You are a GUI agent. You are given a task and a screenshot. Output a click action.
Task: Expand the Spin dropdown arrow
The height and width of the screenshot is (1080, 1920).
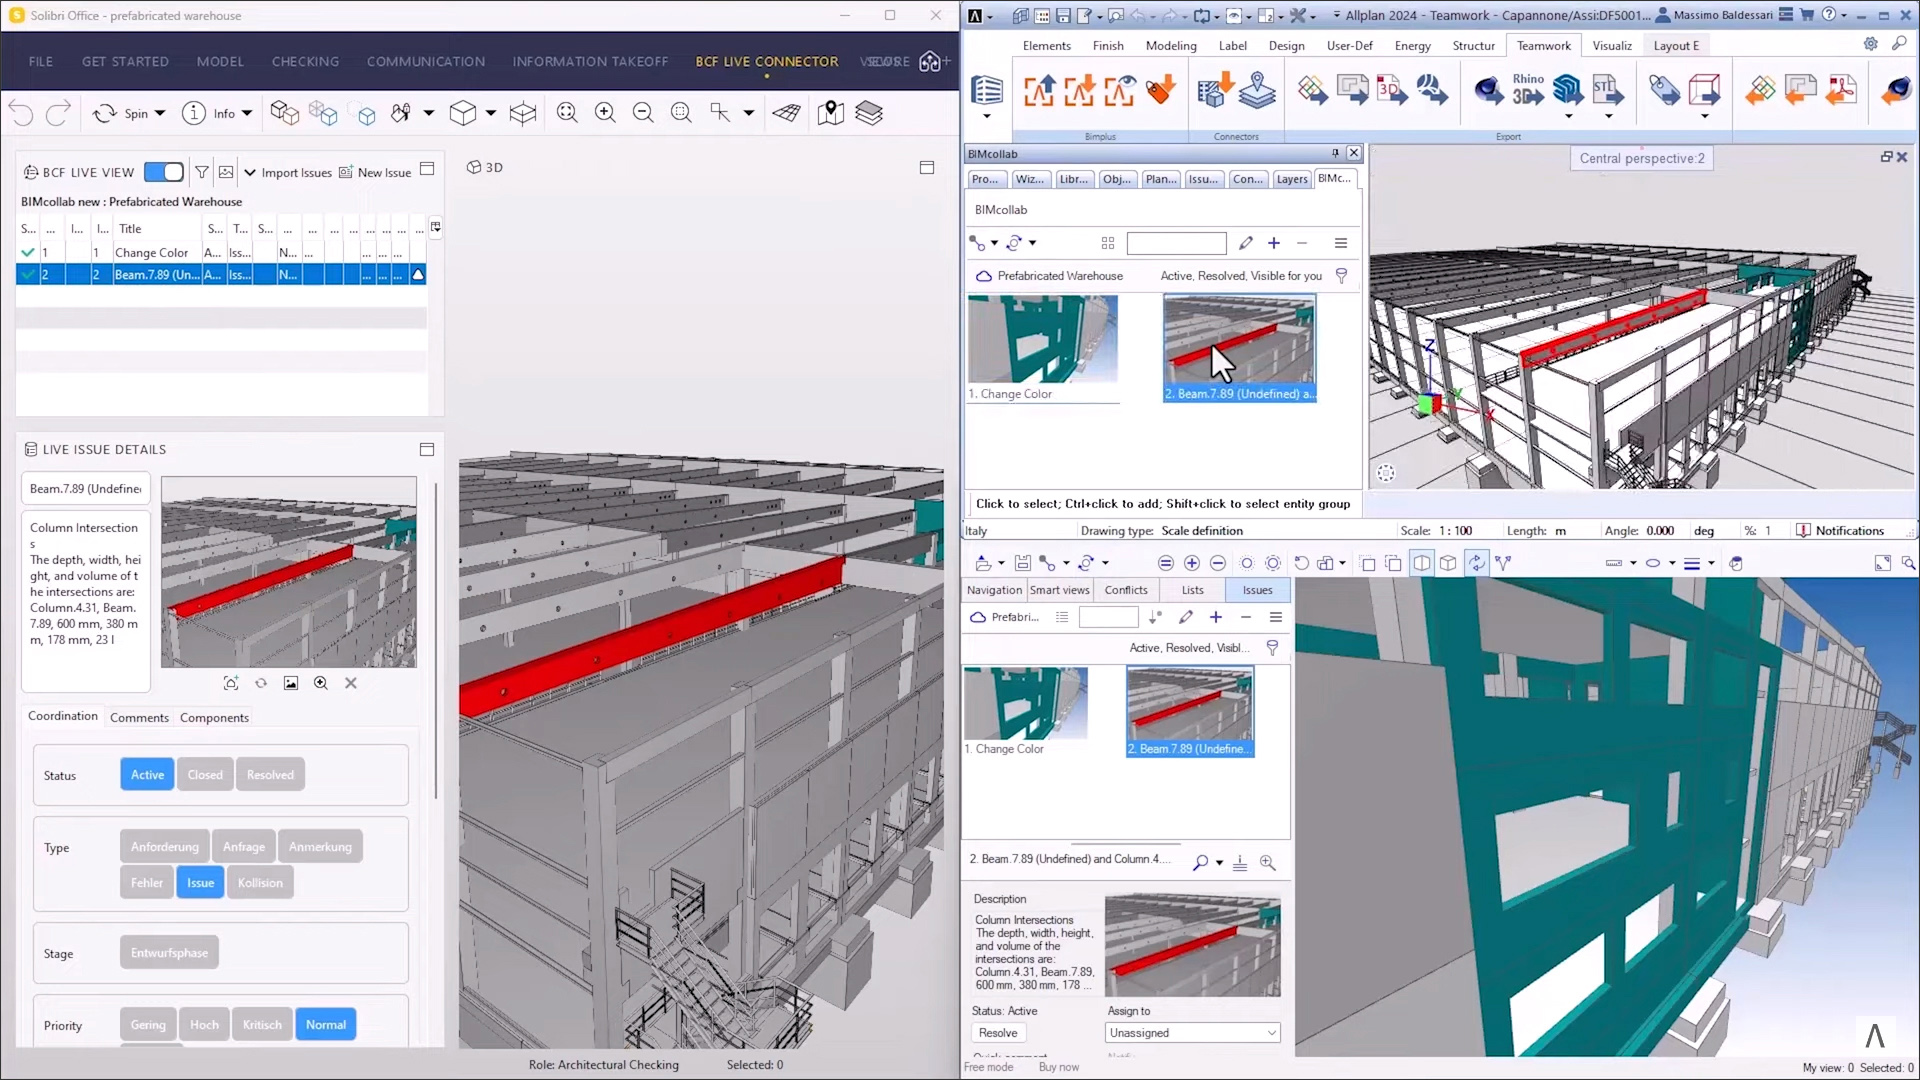pos(160,113)
